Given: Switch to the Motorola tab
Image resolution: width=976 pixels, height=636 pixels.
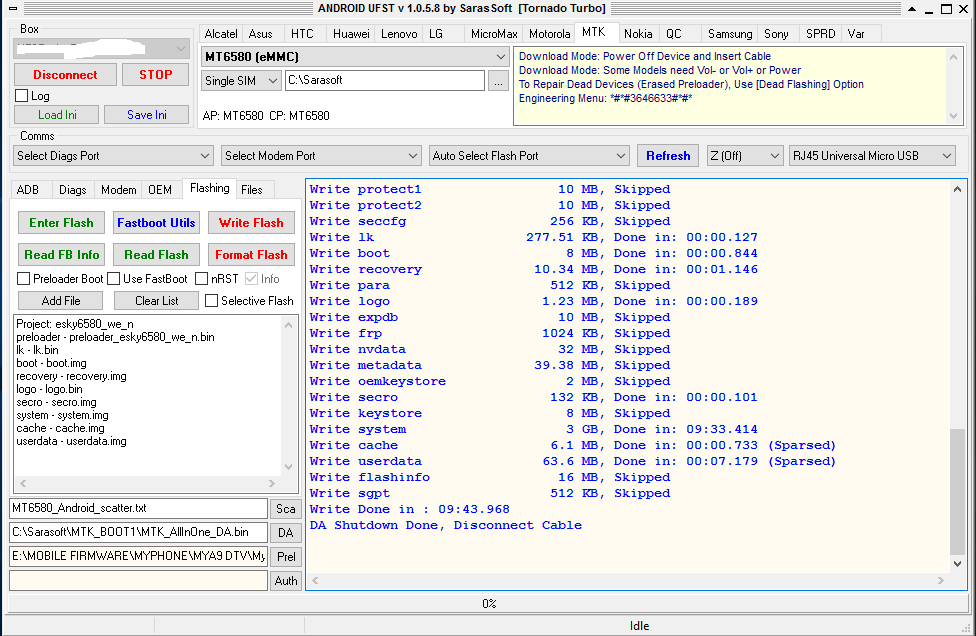Looking at the screenshot, I should (550, 34).
